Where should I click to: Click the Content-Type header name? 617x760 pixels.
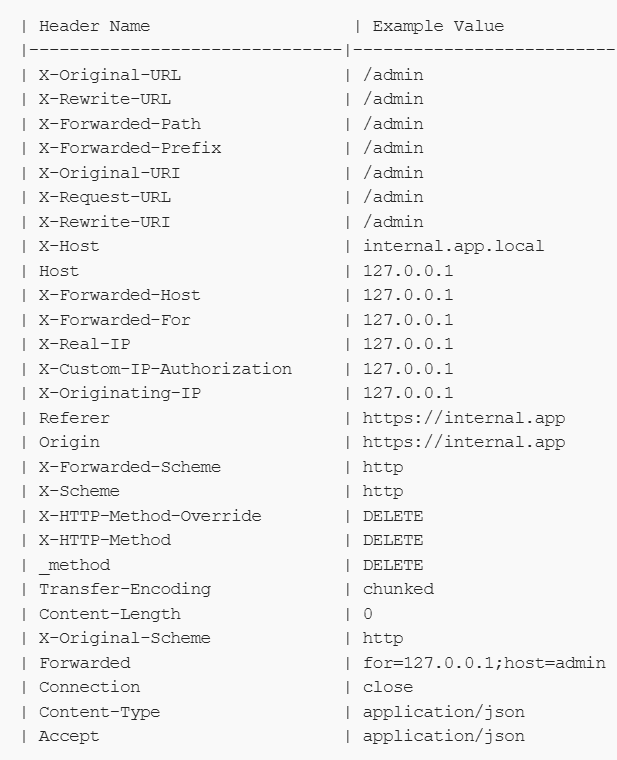(x=99, y=712)
